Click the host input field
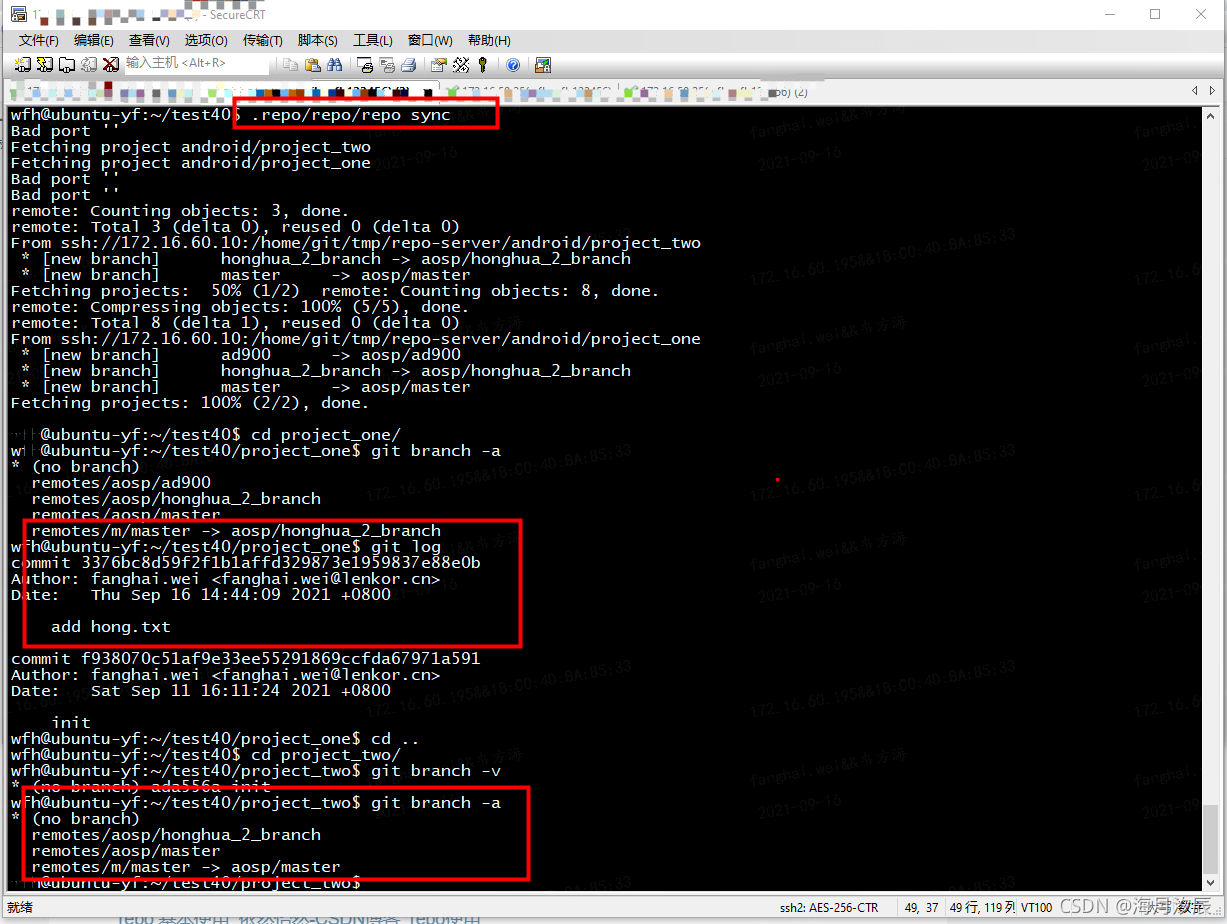This screenshot has height=924, width=1227. 196,63
